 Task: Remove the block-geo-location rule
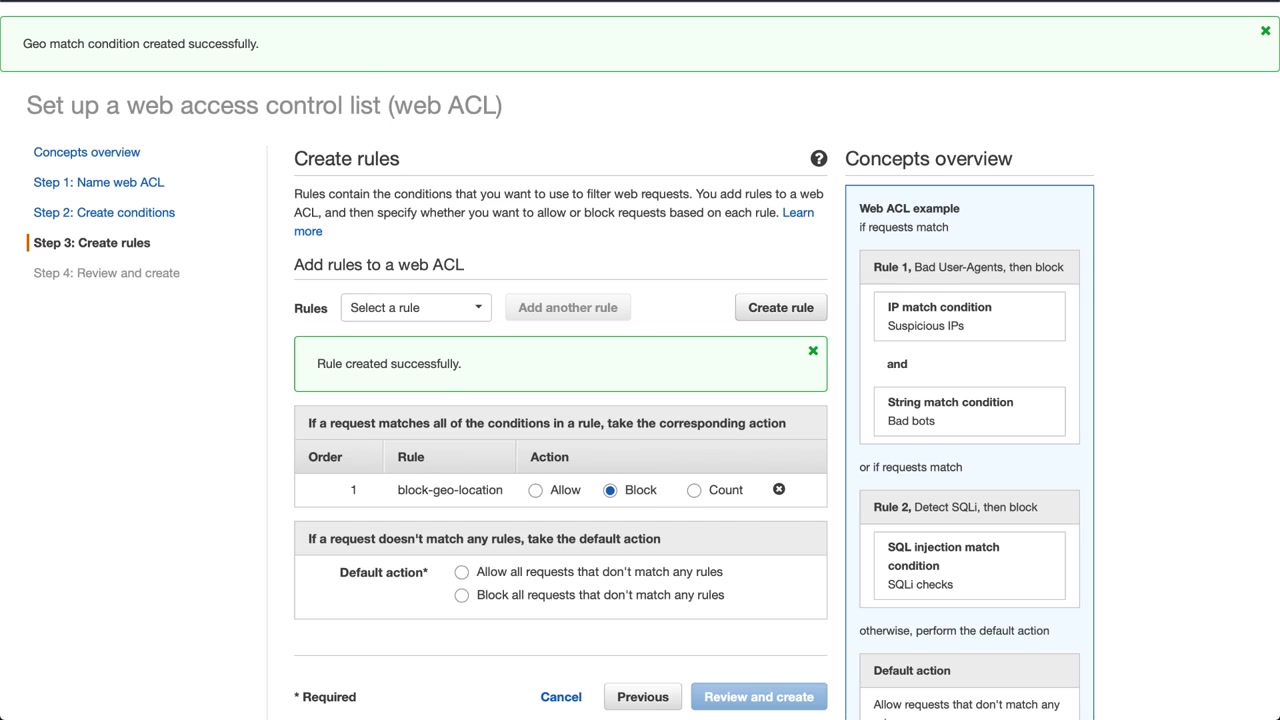coord(779,489)
